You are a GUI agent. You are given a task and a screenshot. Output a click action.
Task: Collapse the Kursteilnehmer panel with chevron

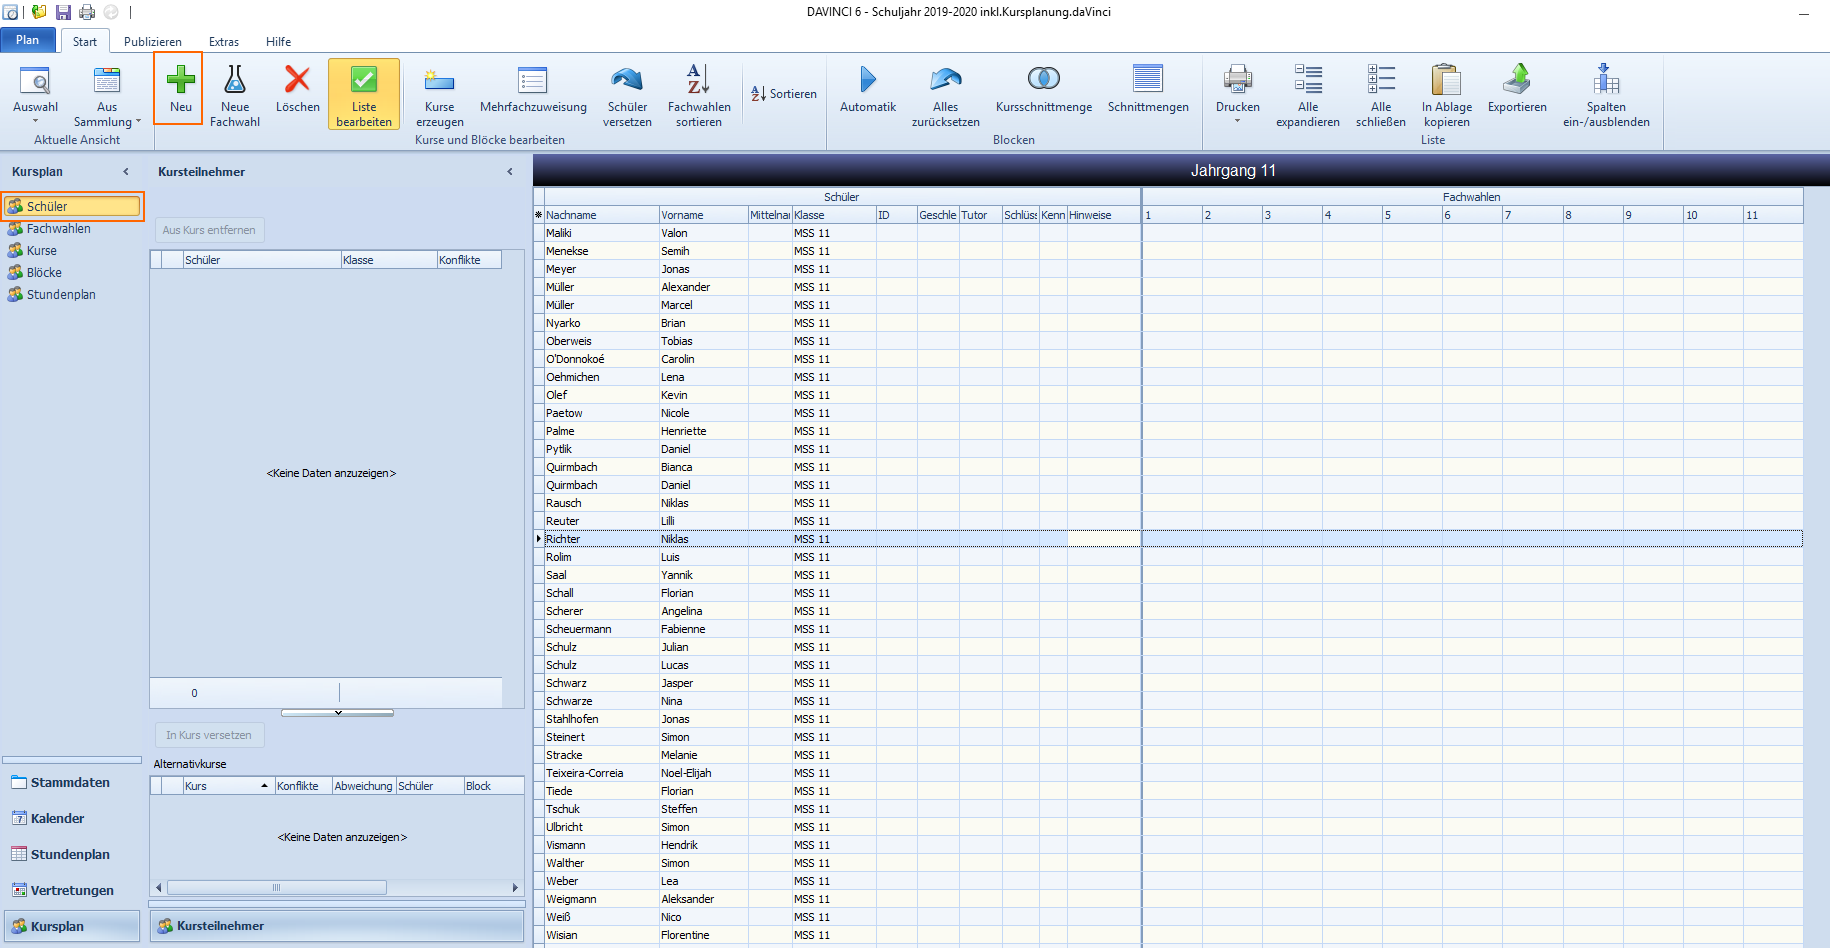pyautogui.click(x=510, y=172)
